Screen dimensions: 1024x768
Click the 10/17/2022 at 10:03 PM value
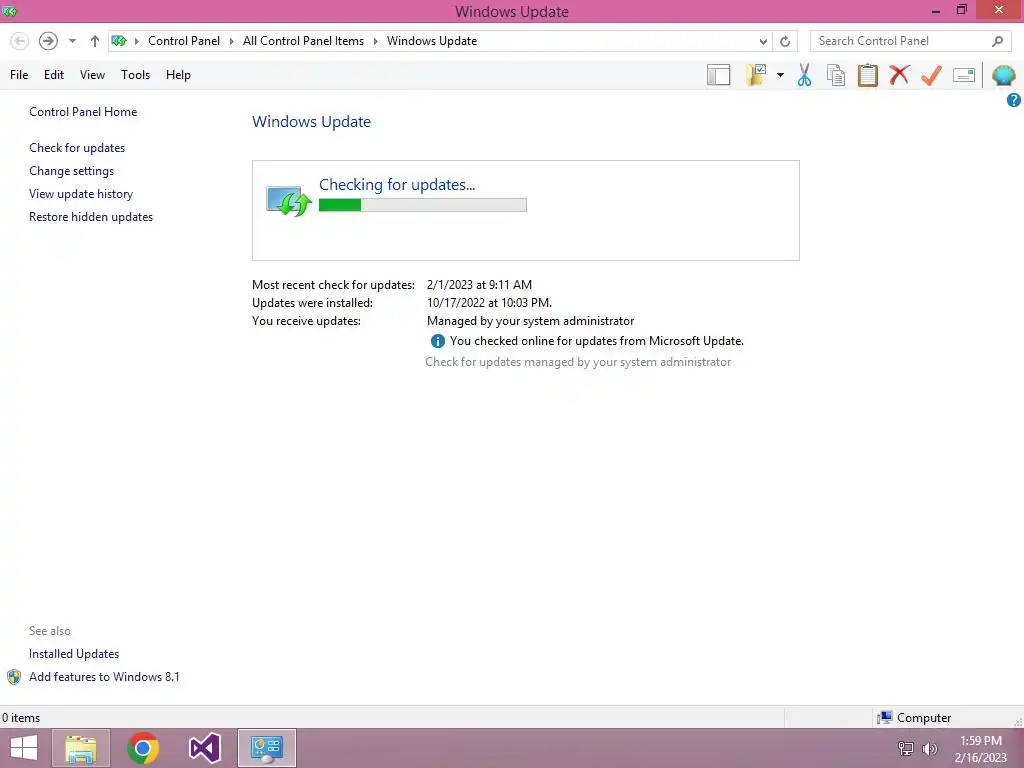[x=489, y=303]
